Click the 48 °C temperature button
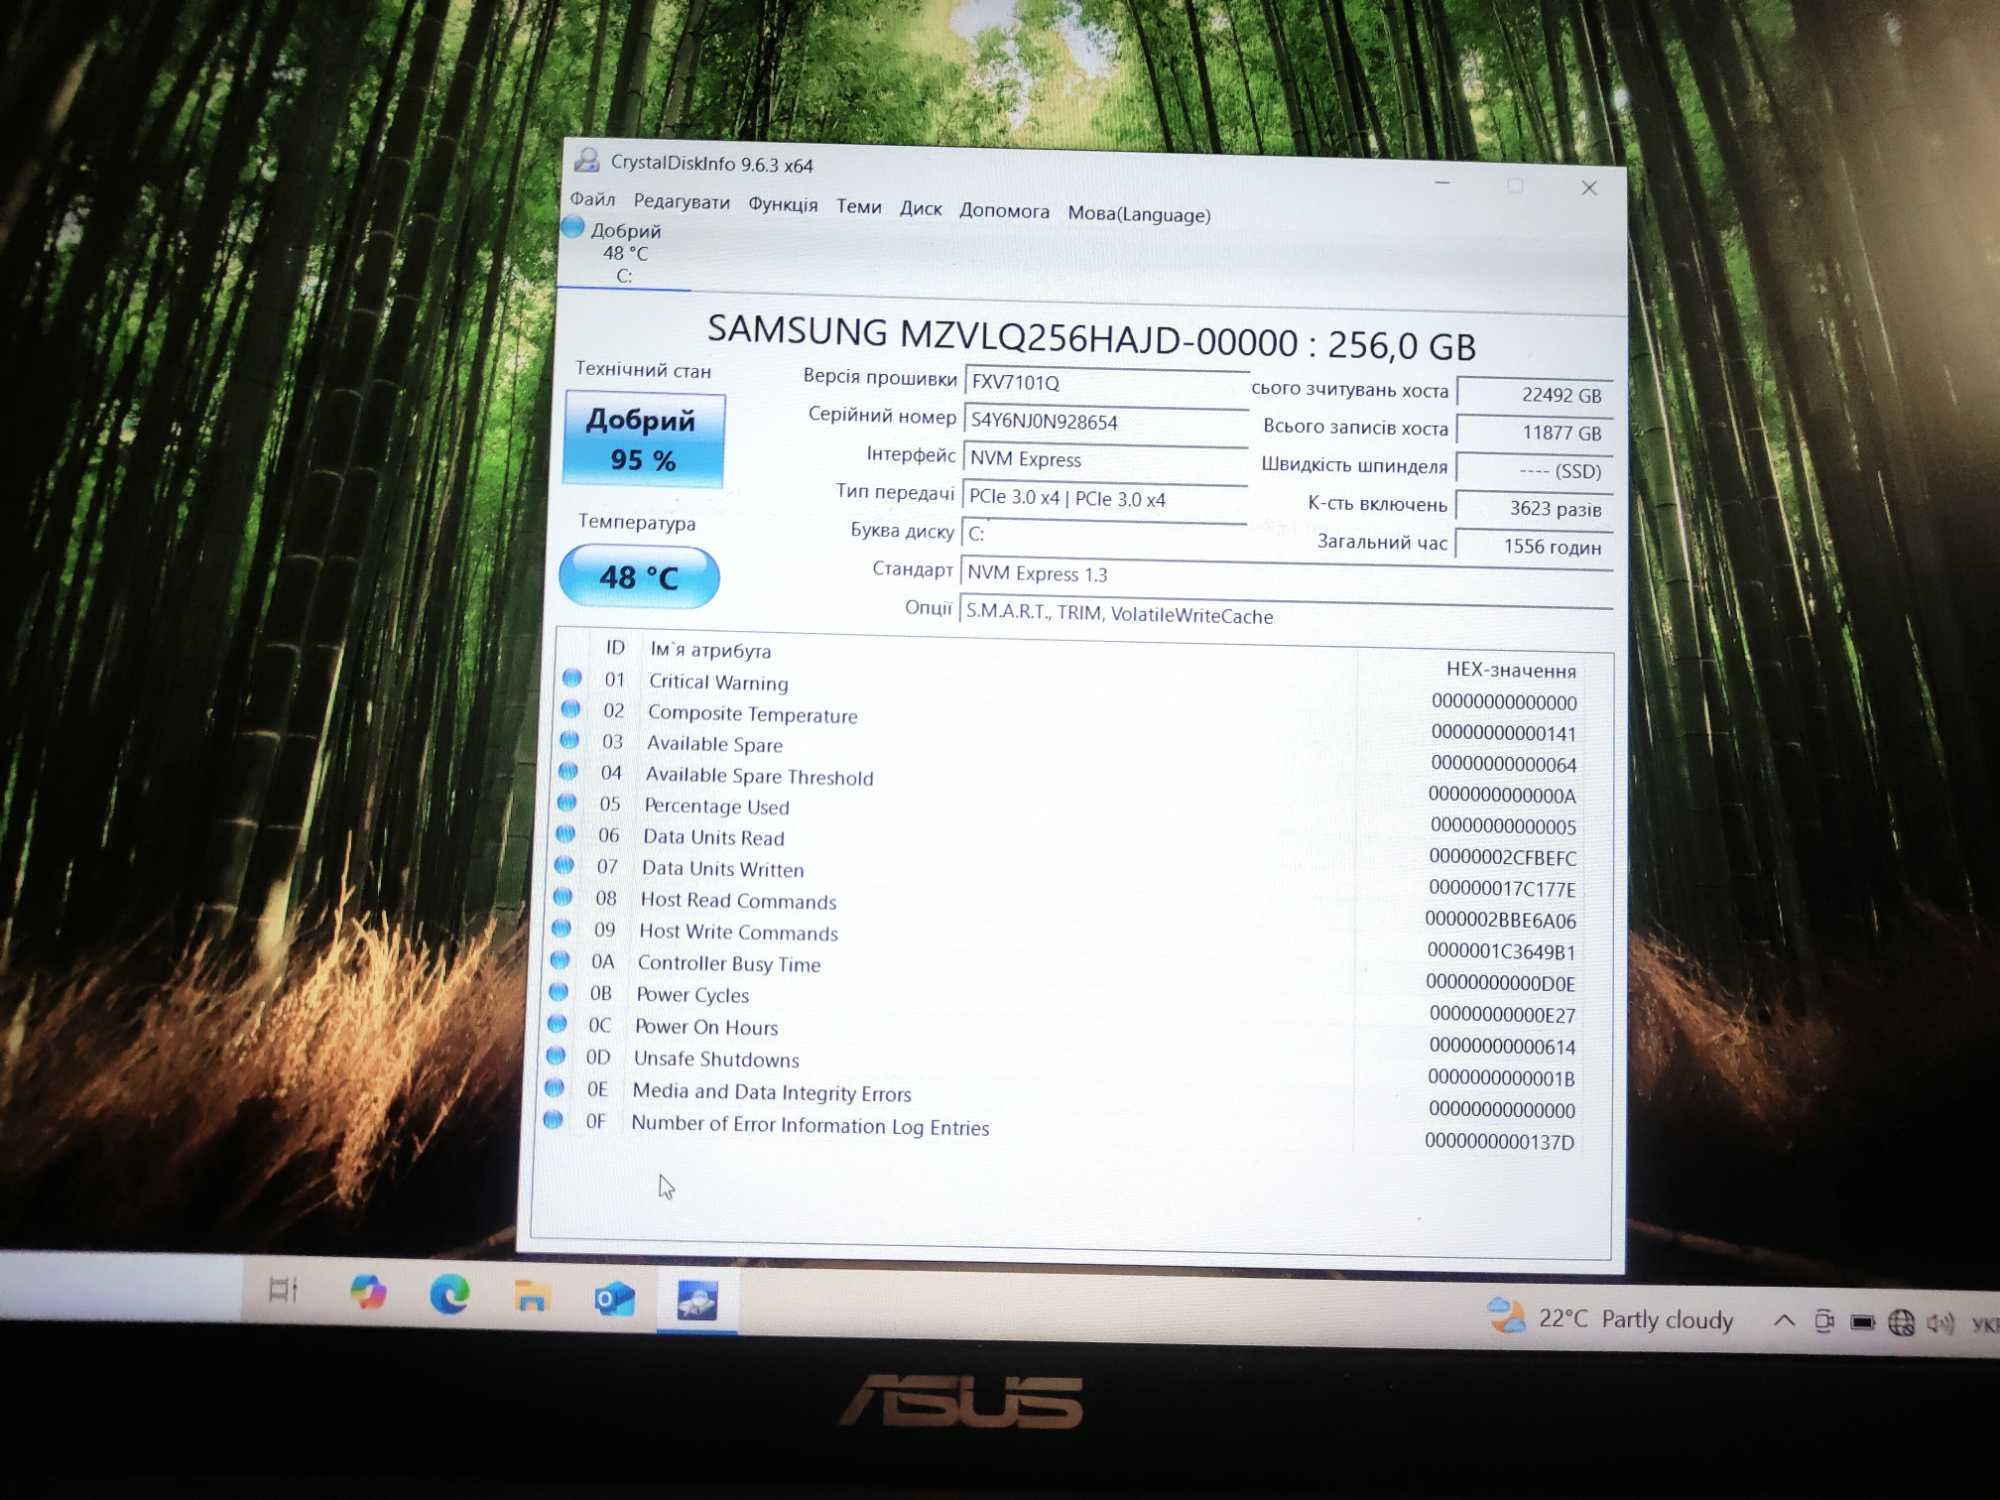The height and width of the screenshot is (1500, 2000). point(639,576)
